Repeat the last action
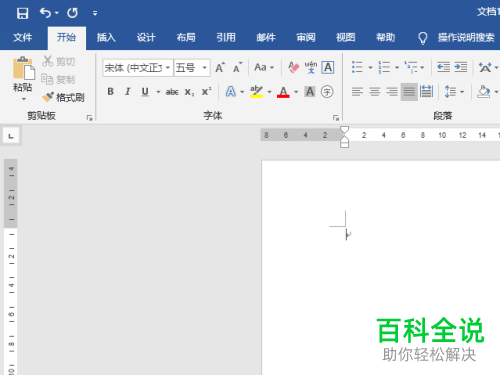Image resolution: width=500 pixels, height=375 pixels. (72, 13)
